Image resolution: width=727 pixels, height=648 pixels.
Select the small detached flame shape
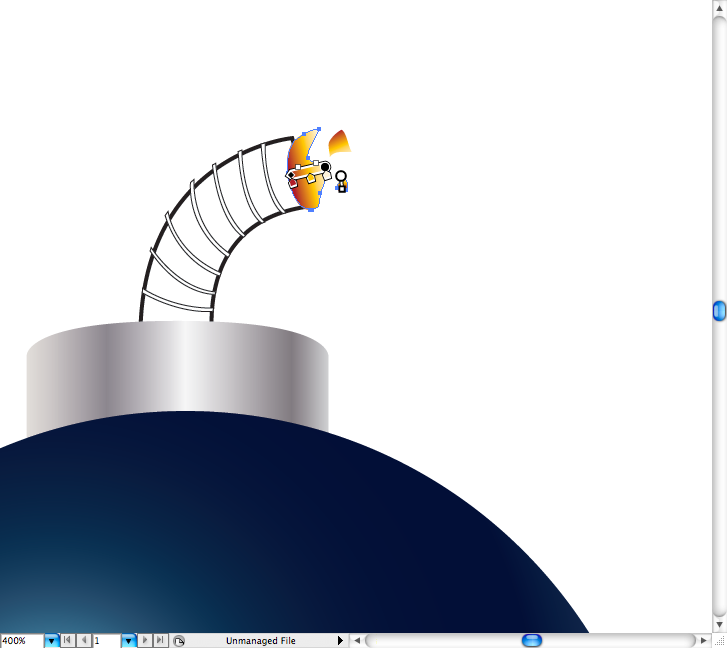[338, 142]
